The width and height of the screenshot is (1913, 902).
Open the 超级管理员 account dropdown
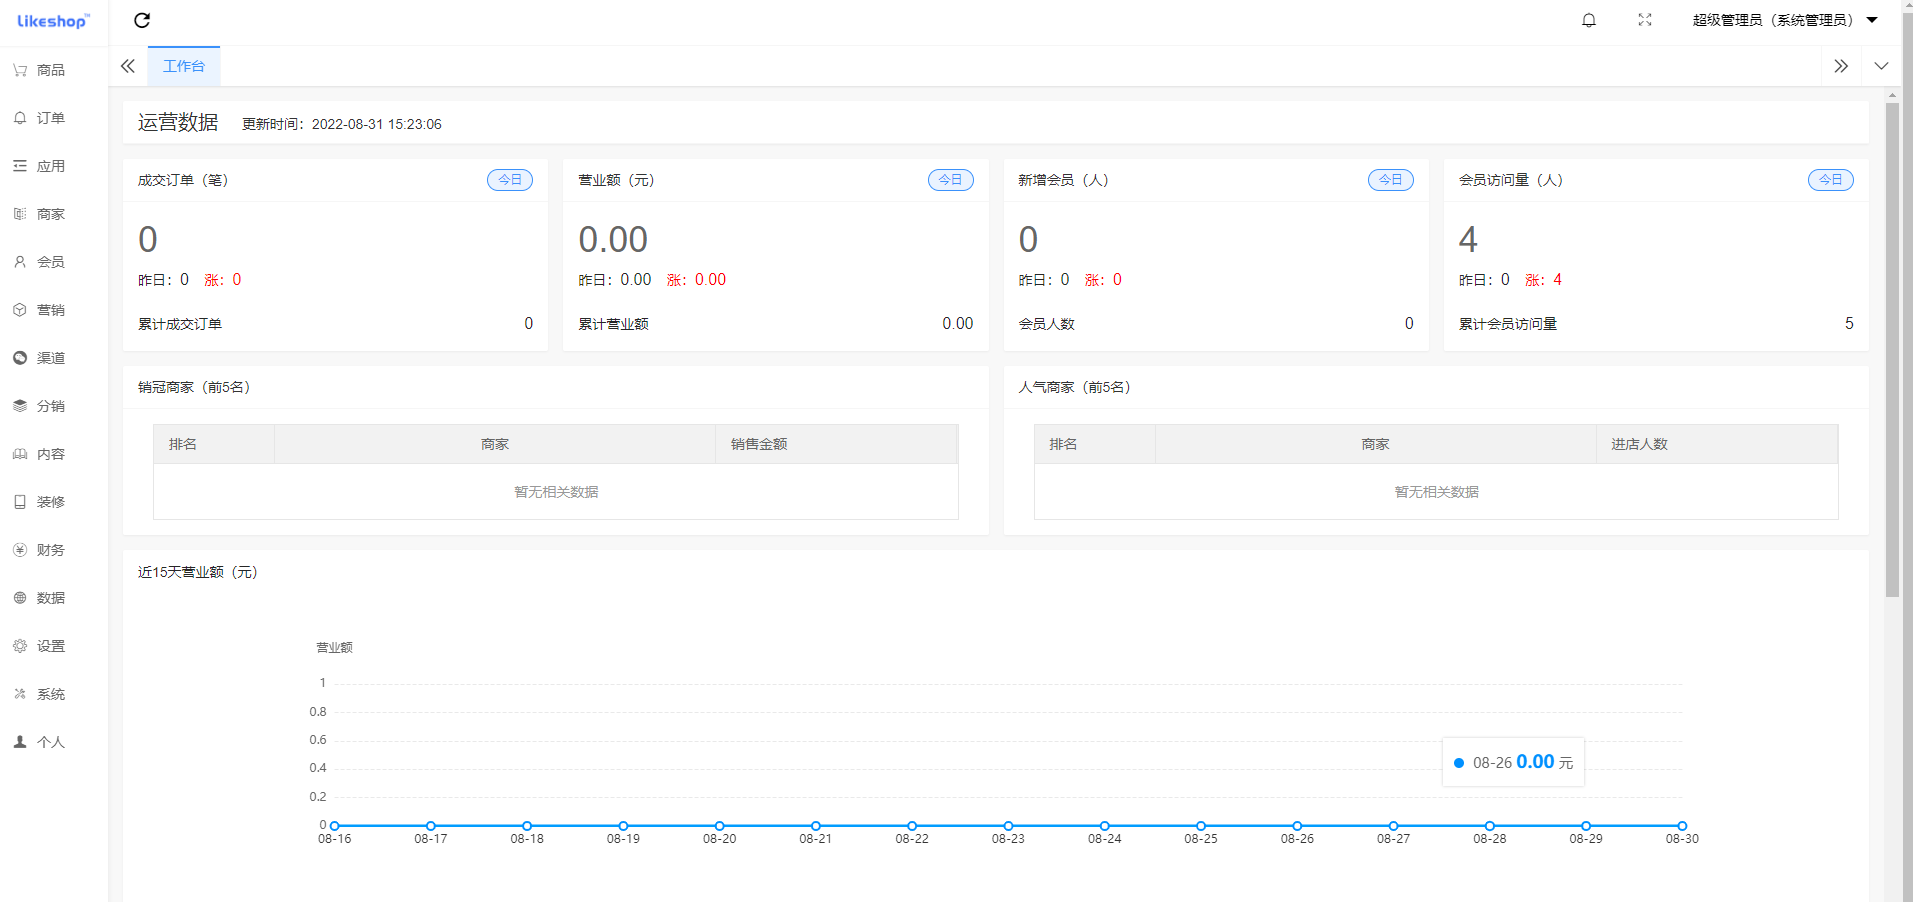tap(1785, 20)
